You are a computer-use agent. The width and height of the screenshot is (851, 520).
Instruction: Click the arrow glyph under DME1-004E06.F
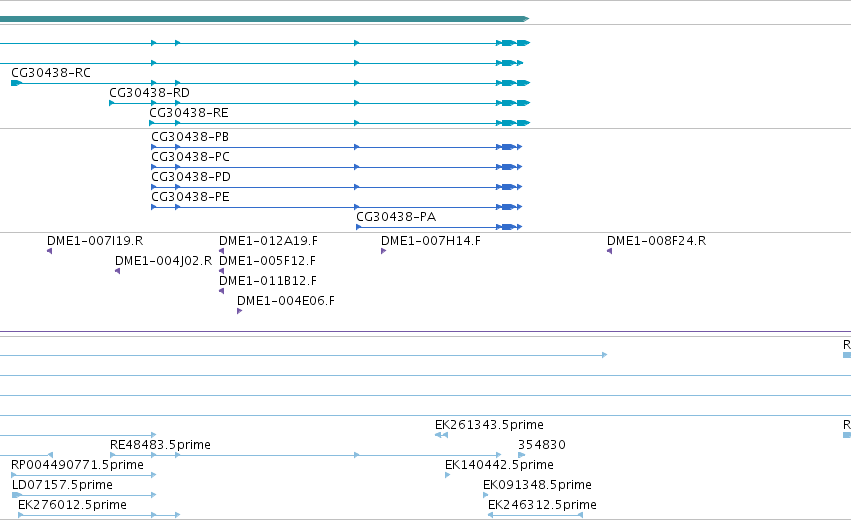point(239,311)
